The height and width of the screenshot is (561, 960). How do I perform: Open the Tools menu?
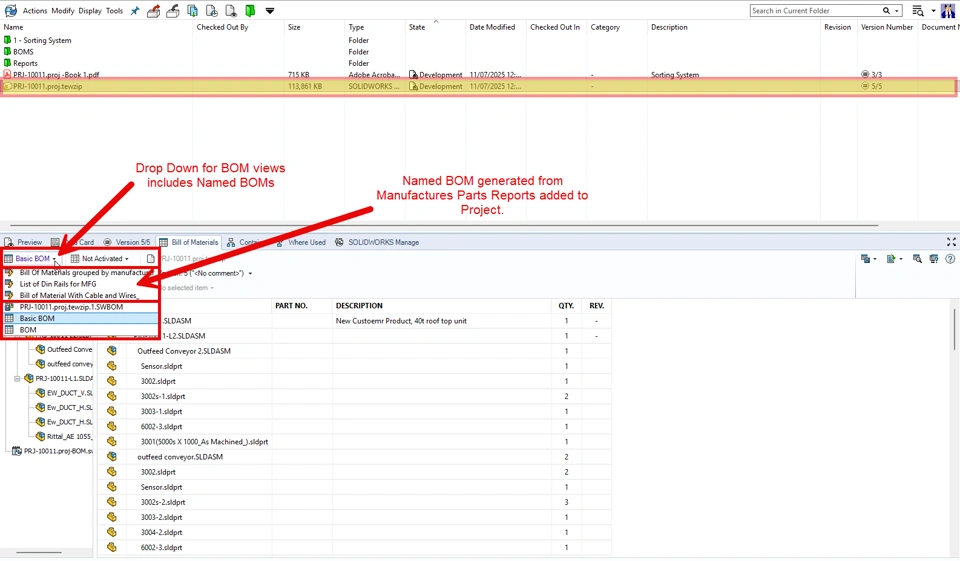coord(114,10)
